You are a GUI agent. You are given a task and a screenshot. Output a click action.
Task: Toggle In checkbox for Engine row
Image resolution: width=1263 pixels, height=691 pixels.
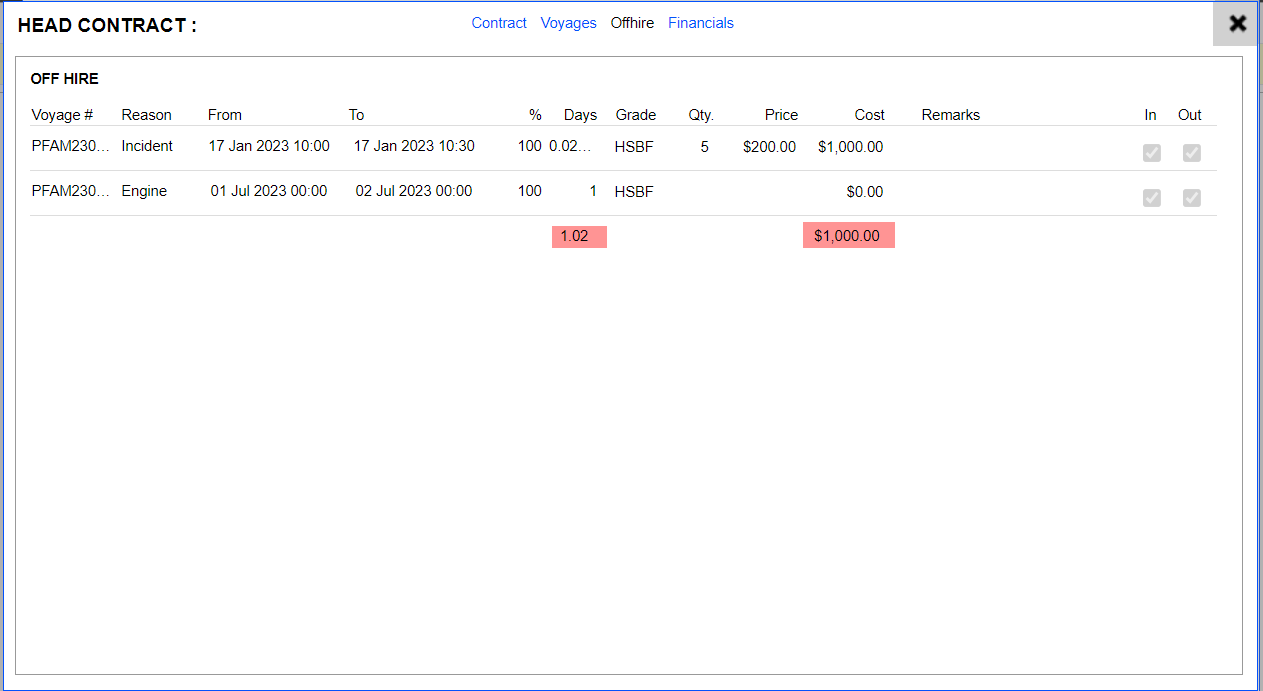[x=1152, y=198]
